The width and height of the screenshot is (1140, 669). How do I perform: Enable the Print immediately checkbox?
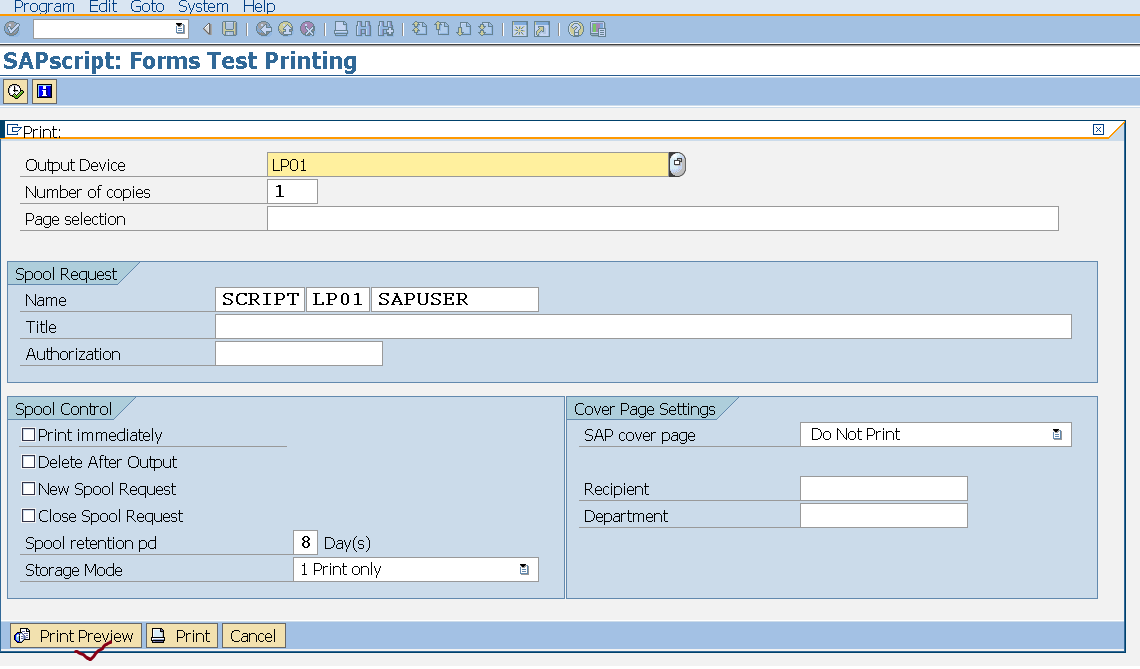[x=28, y=435]
